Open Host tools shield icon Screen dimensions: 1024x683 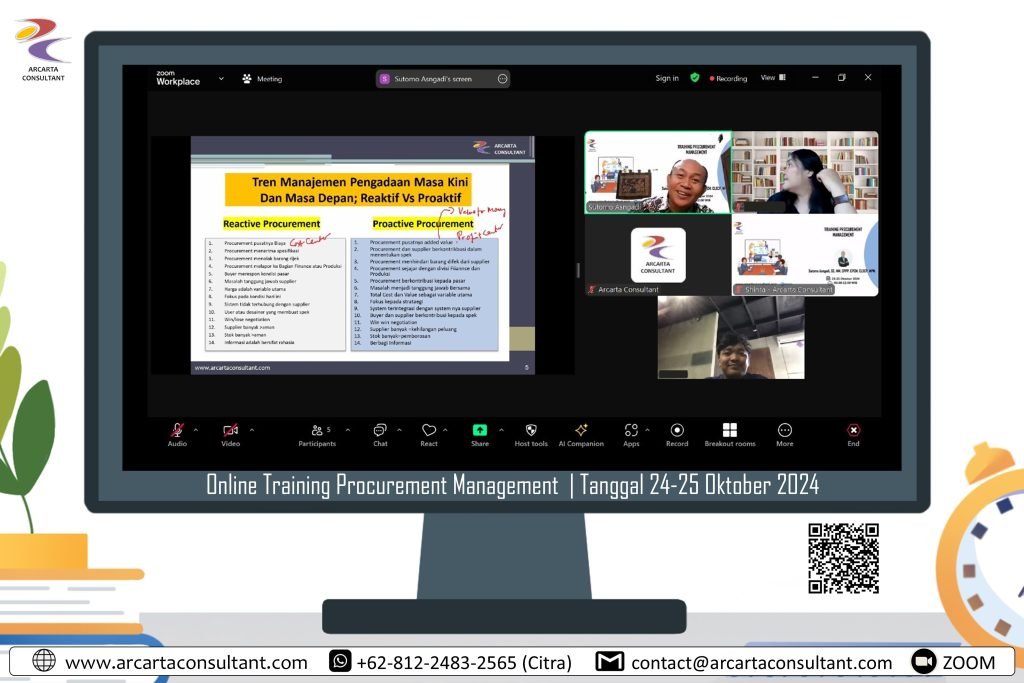pyautogui.click(x=531, y=431)
